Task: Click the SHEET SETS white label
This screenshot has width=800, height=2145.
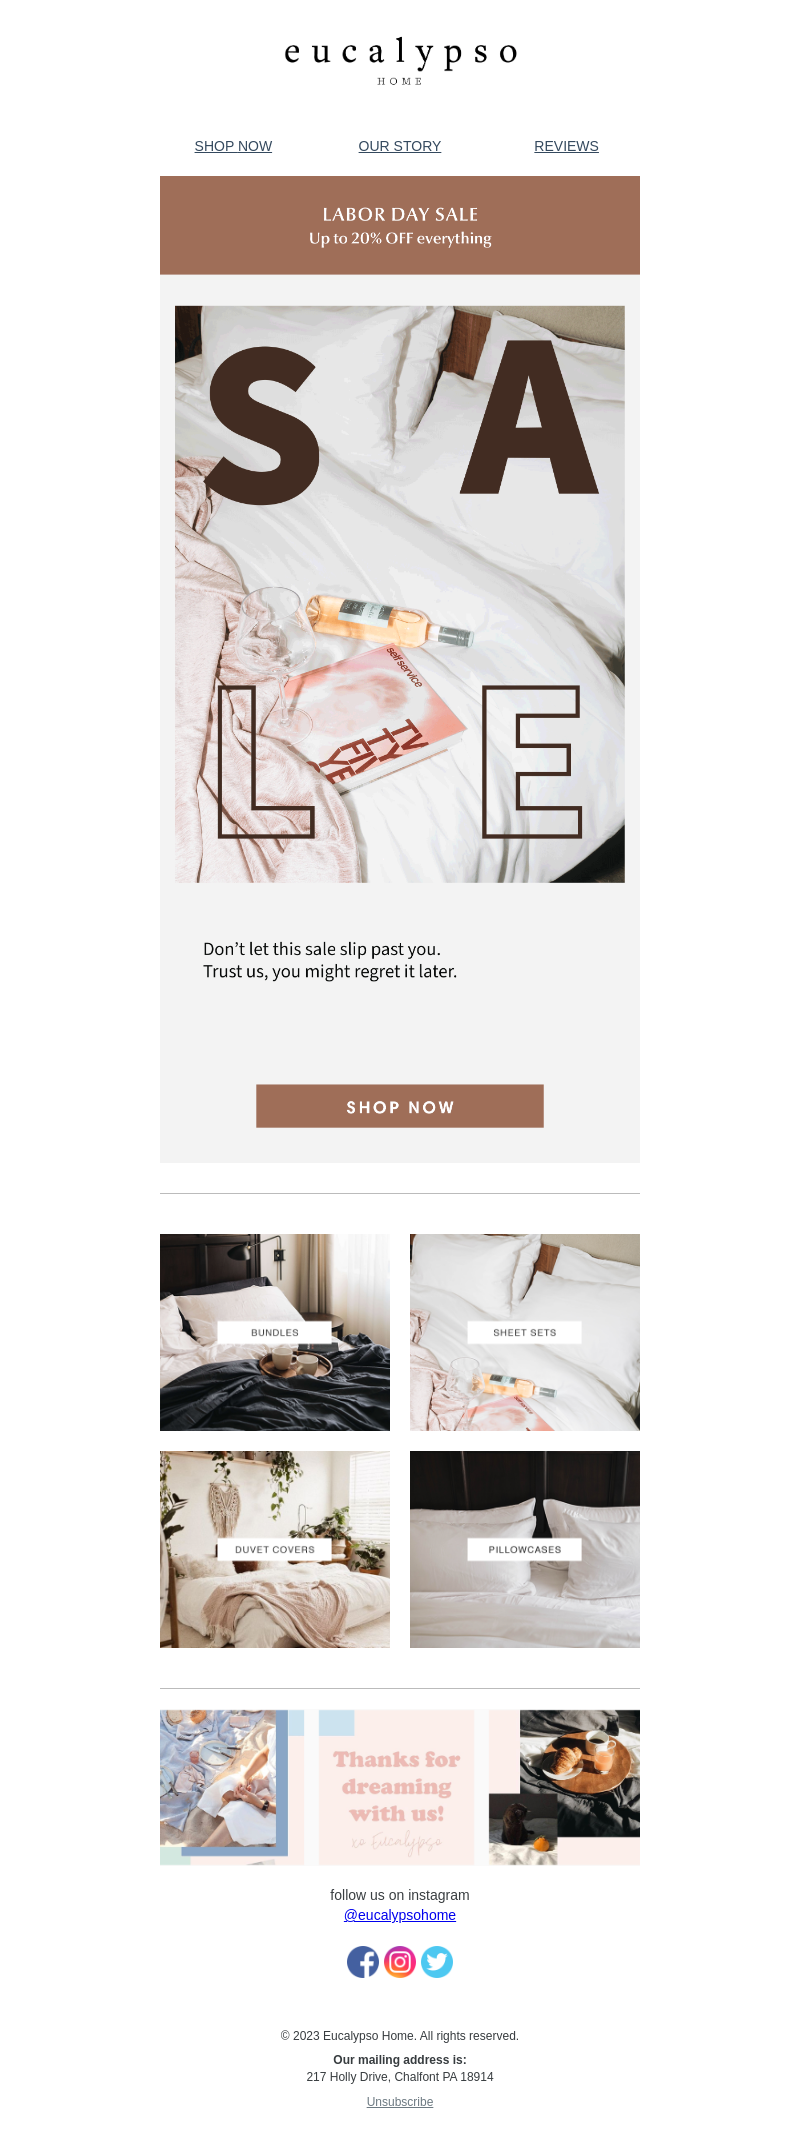Action: [525, 1332]
